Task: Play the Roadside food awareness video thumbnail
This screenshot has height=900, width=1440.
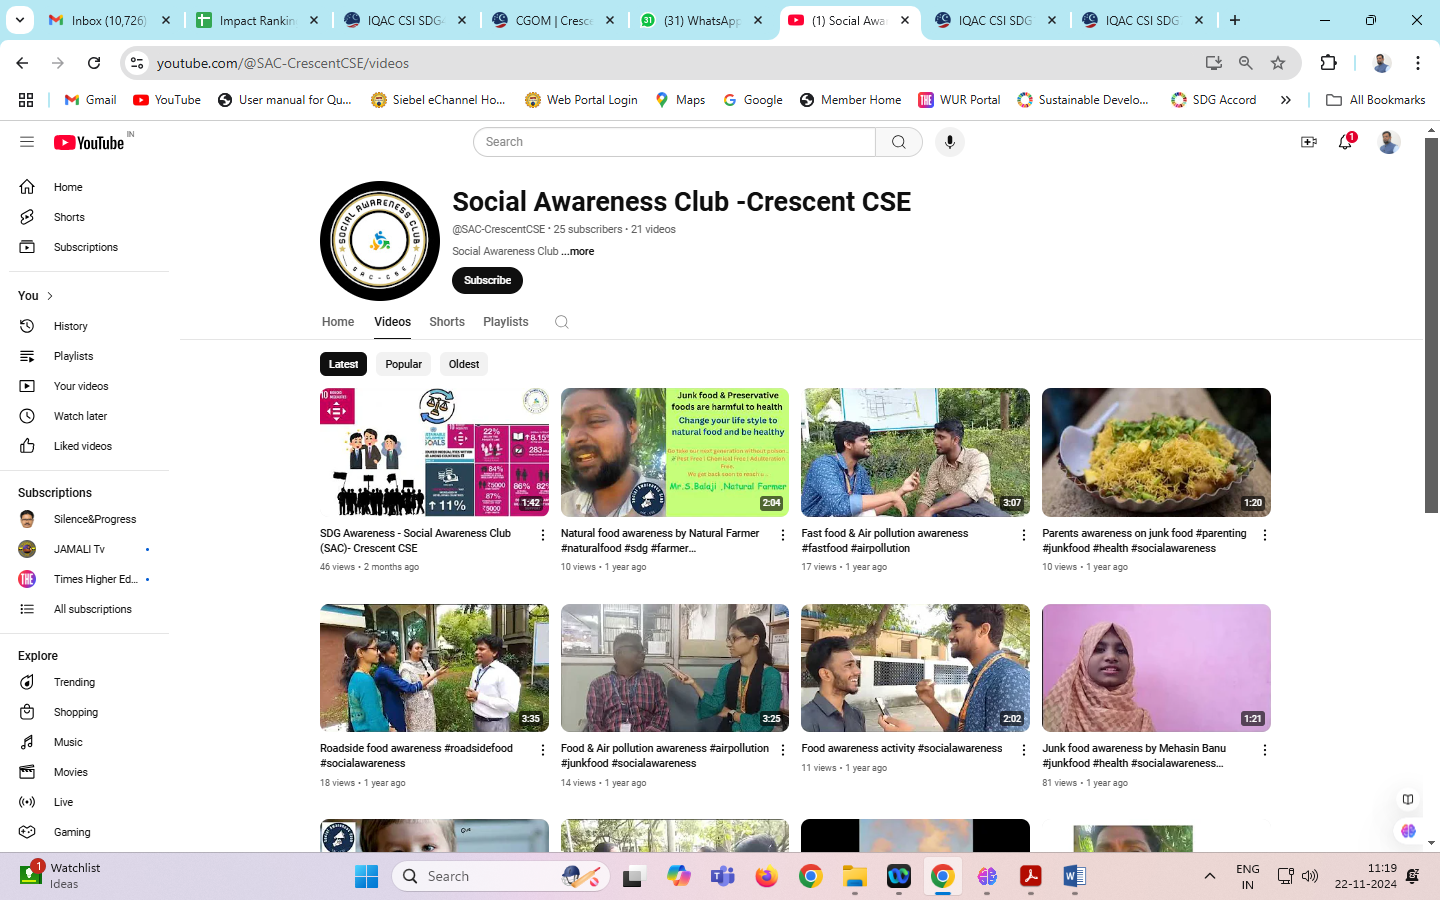Action: tap(434, 667)
